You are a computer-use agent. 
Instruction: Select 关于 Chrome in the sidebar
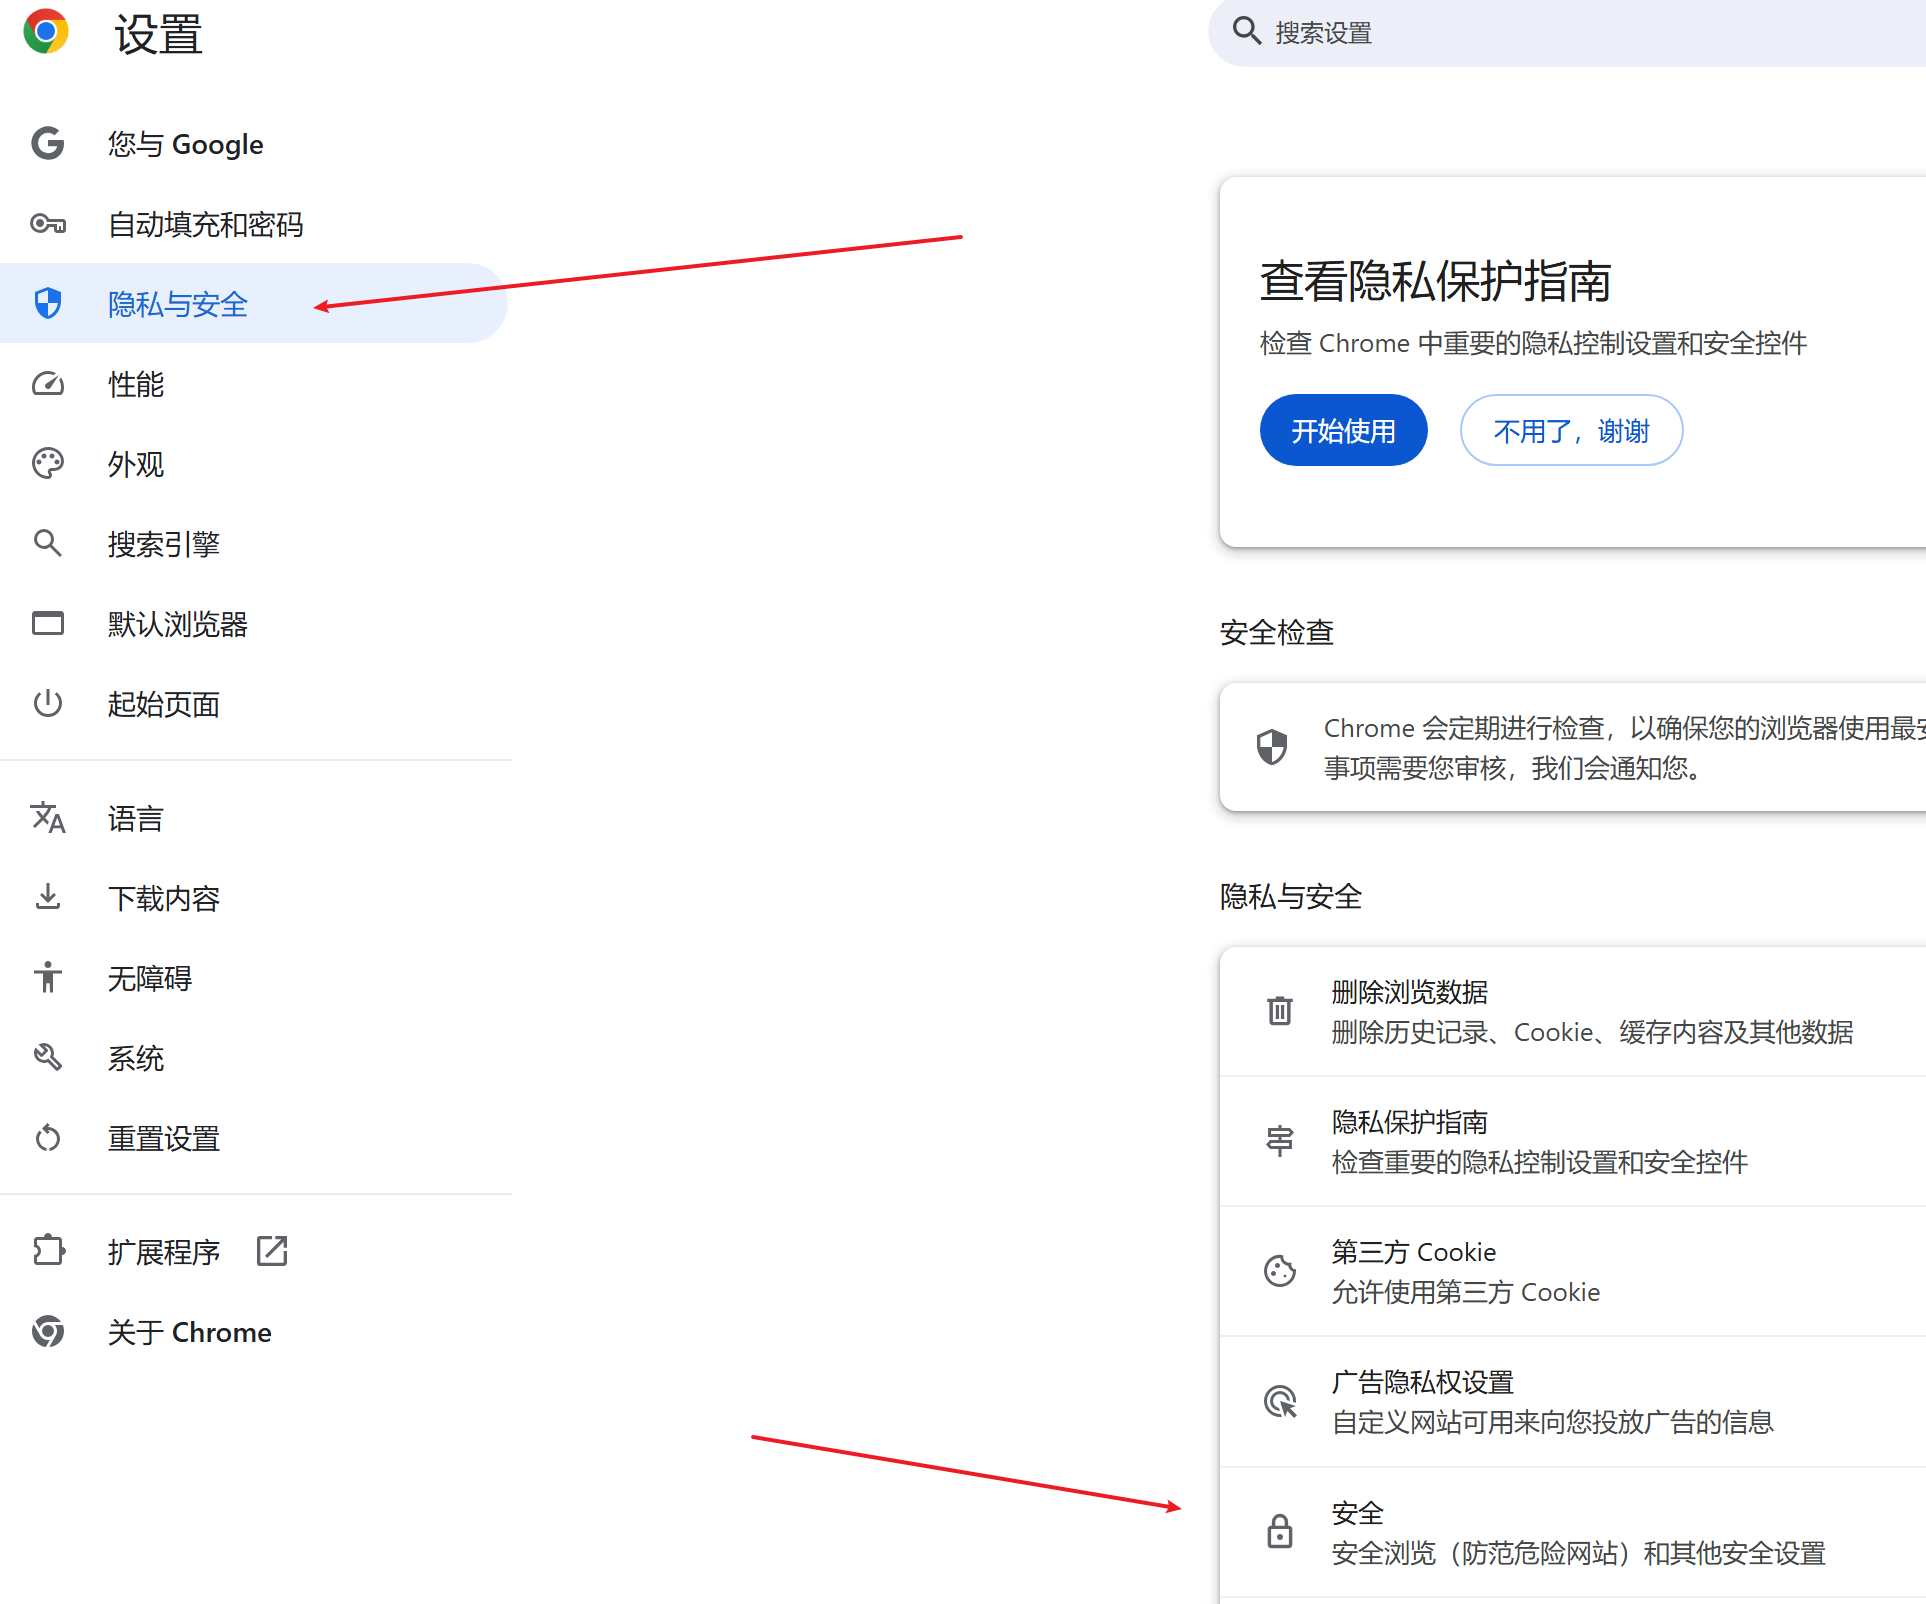190,1332
